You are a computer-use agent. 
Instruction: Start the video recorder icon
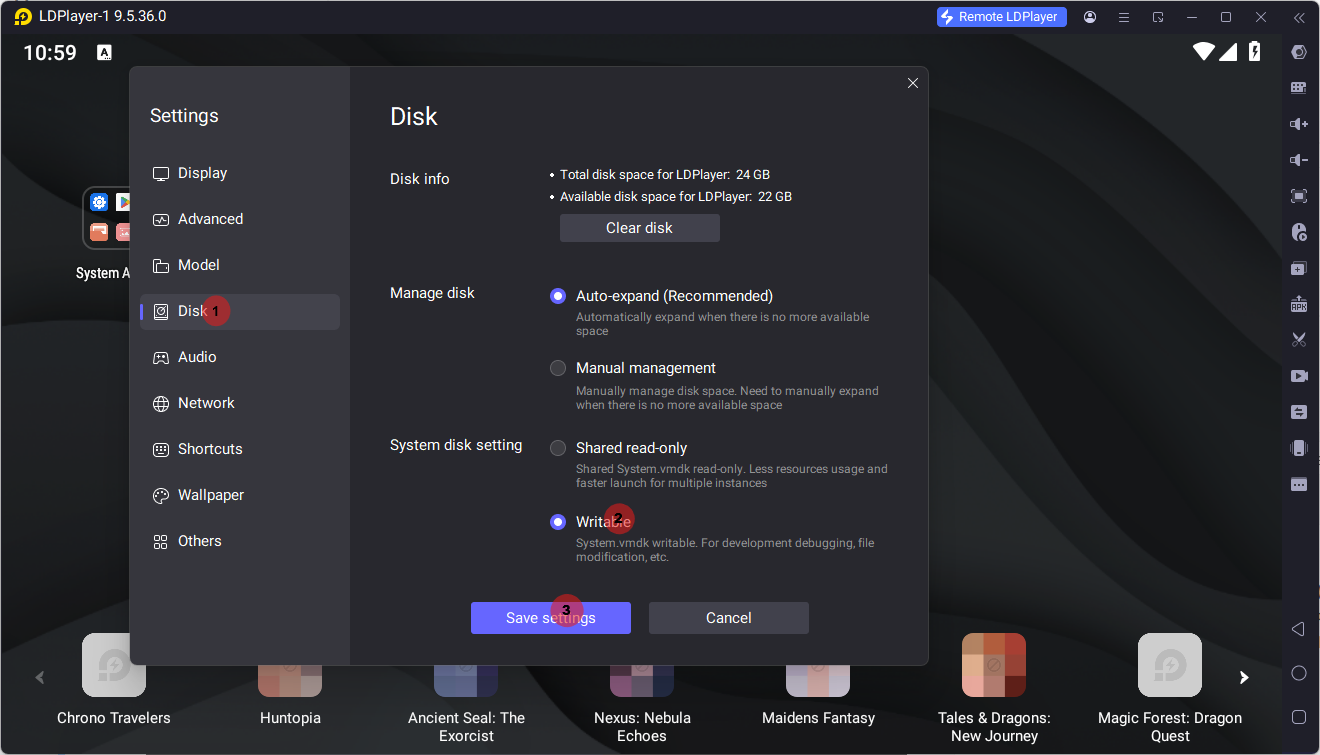coord(1299,376)
